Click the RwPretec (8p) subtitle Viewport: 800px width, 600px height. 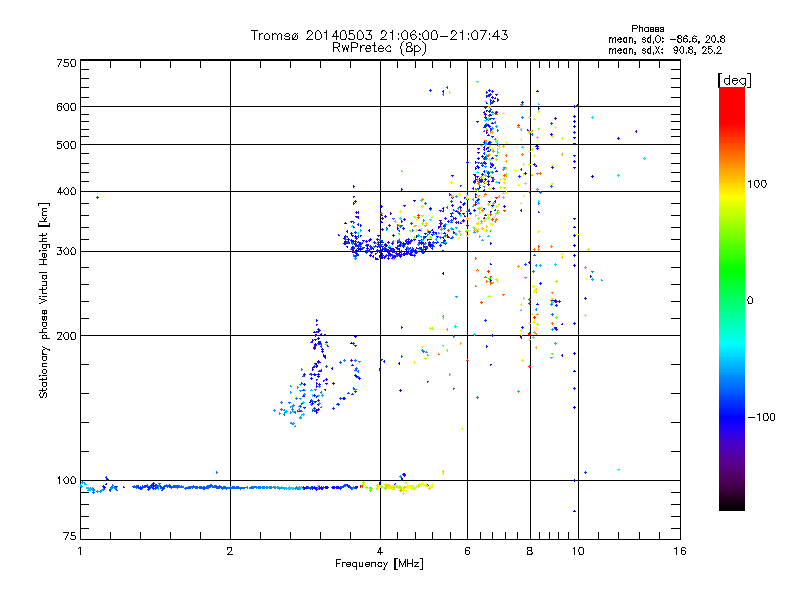tap(379, 48)
